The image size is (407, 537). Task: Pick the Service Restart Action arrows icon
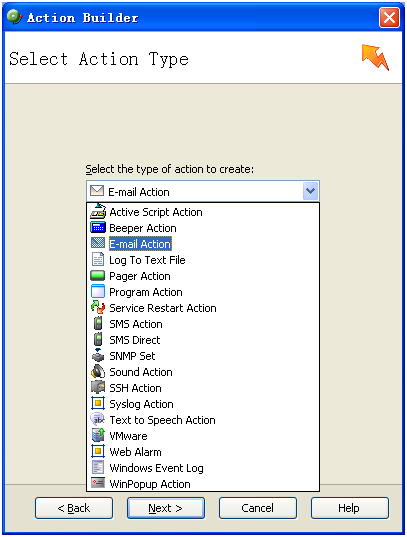[x=98, y=307]
